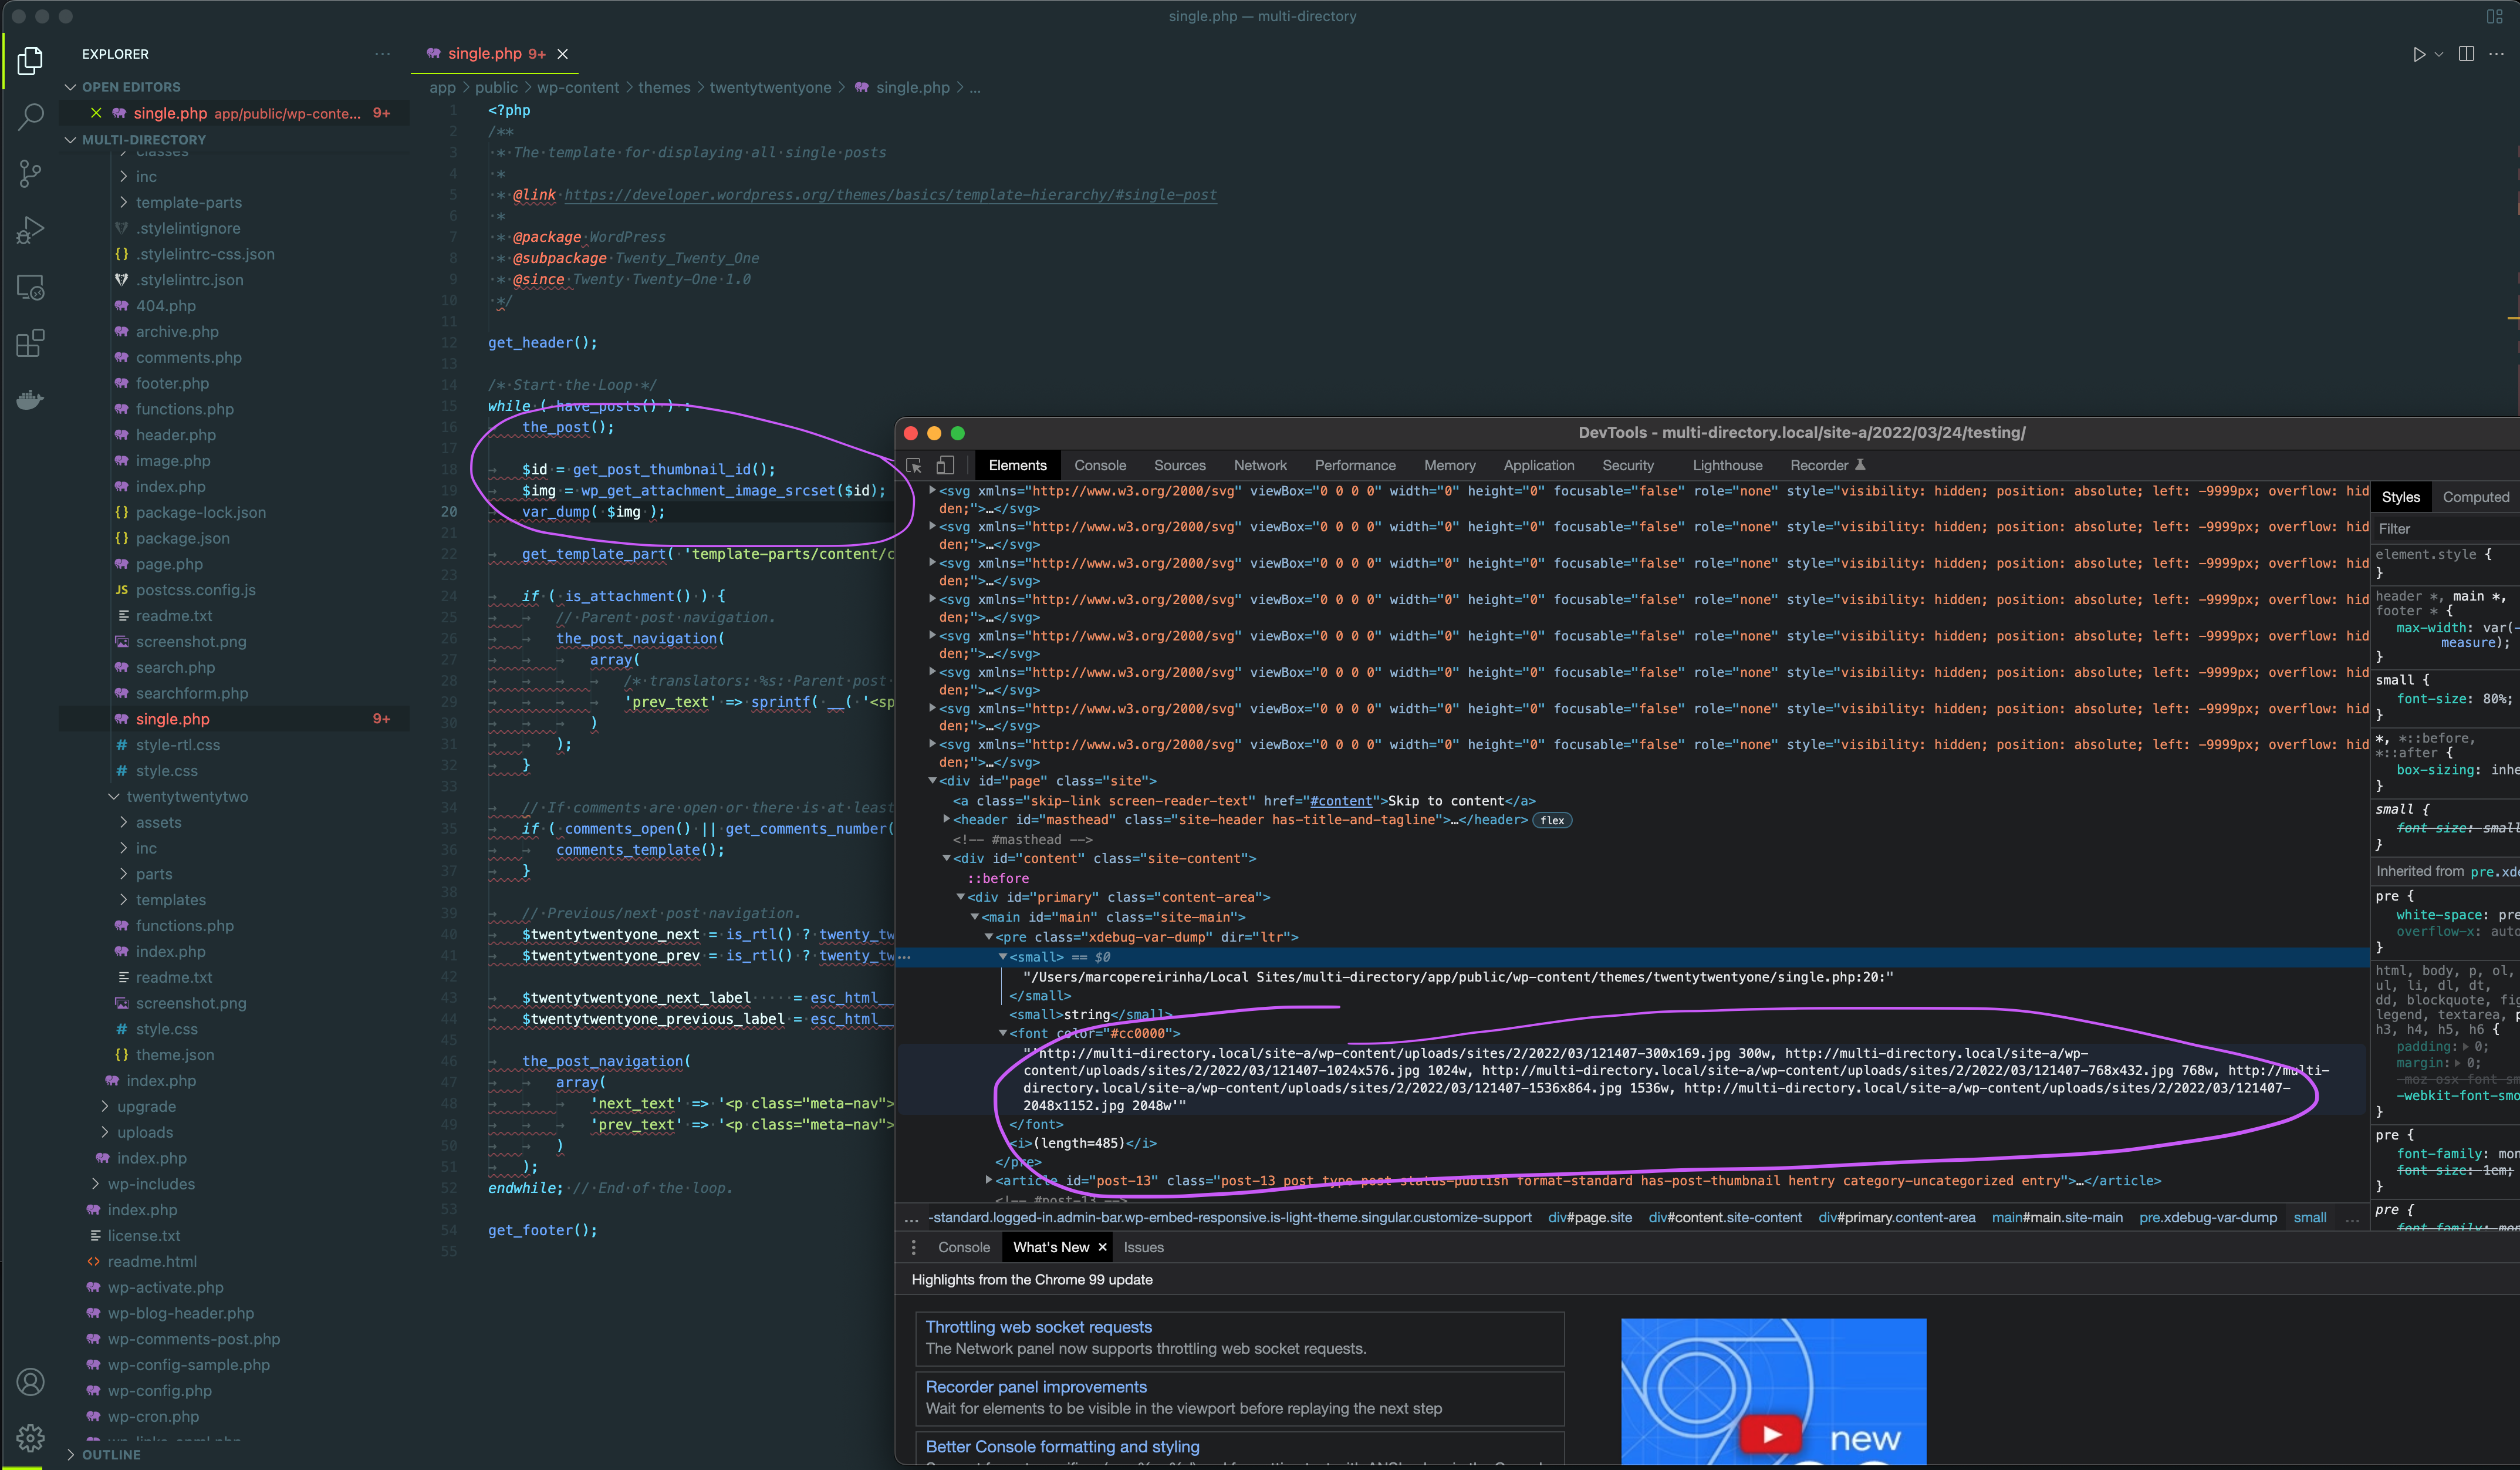Image resolution: width=2520 pixels, height=1470 pixels.
Task: Expand the templates folder in the explorer
Action: point(171,900)
